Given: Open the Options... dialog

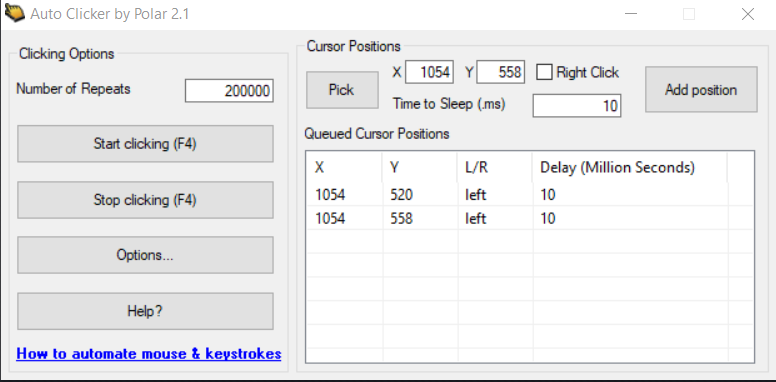Looking at the screenshot, I should click(145, 255).
